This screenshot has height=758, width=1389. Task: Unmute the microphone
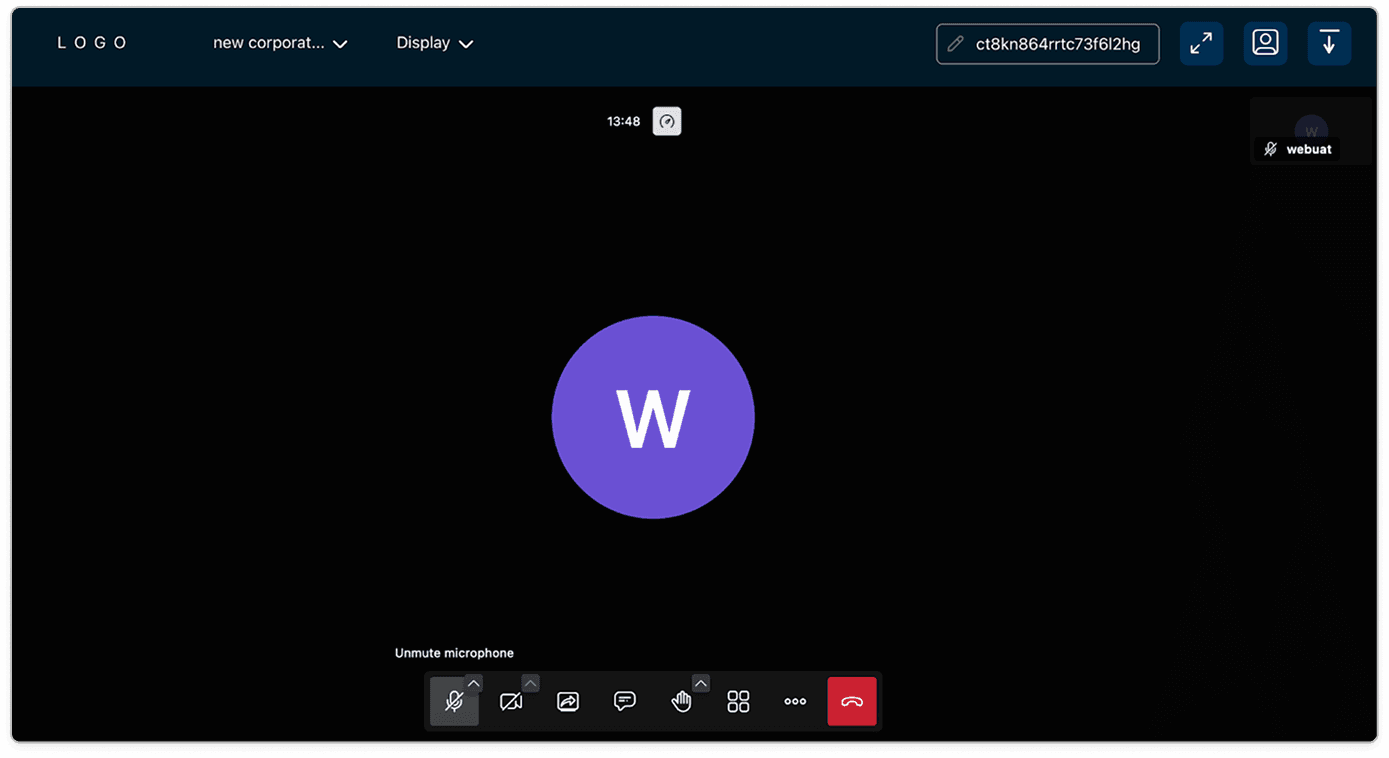(453, 702)
